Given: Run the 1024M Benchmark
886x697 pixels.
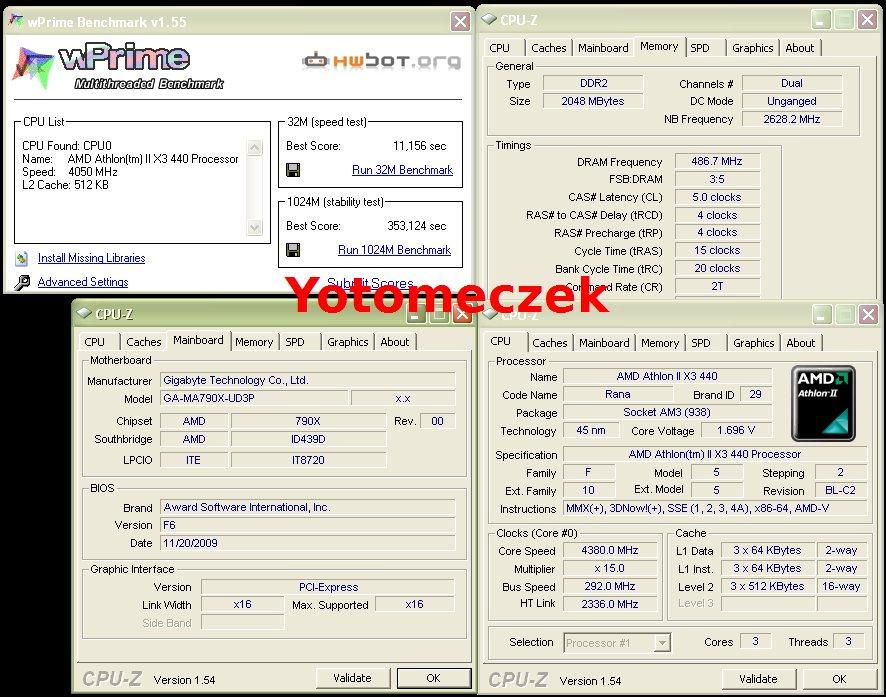Looking at the screenshot, I should tap(394, 250).
